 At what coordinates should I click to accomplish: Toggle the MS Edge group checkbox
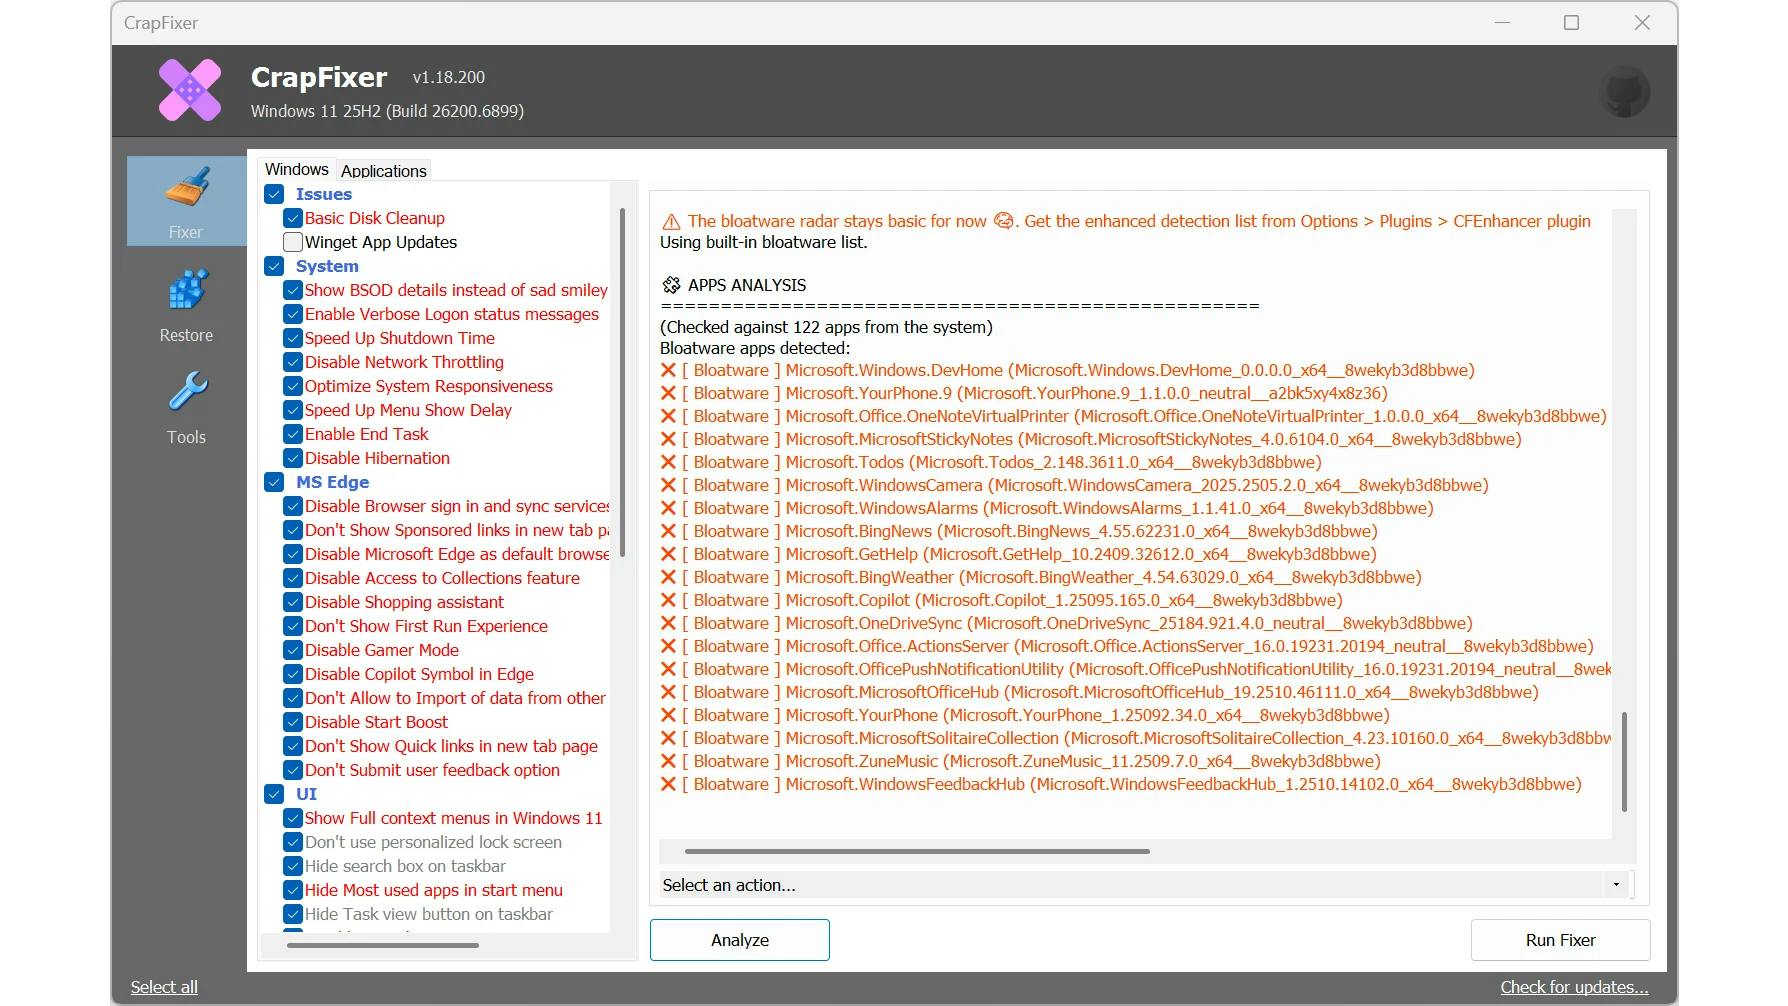274,482
